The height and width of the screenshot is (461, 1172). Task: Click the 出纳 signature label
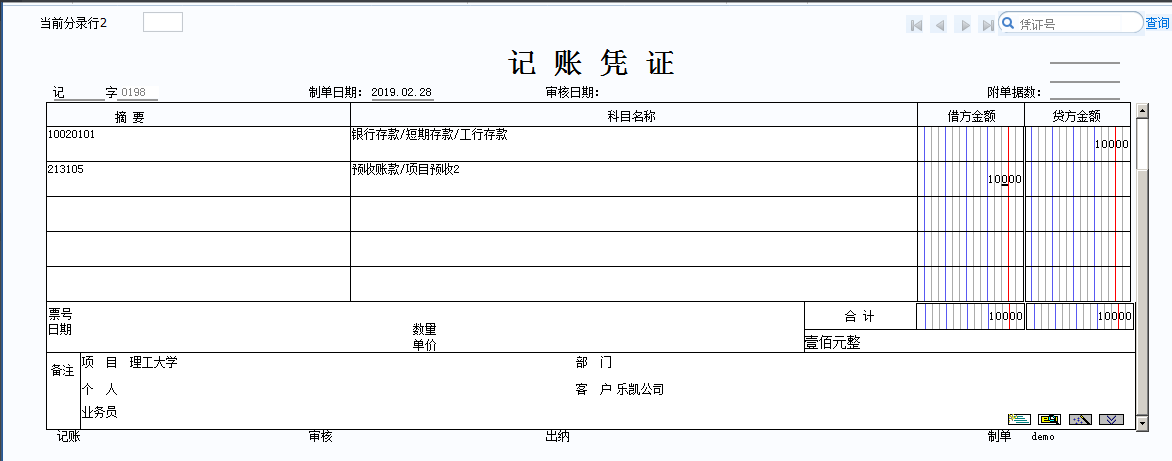(x=558, y=436)
